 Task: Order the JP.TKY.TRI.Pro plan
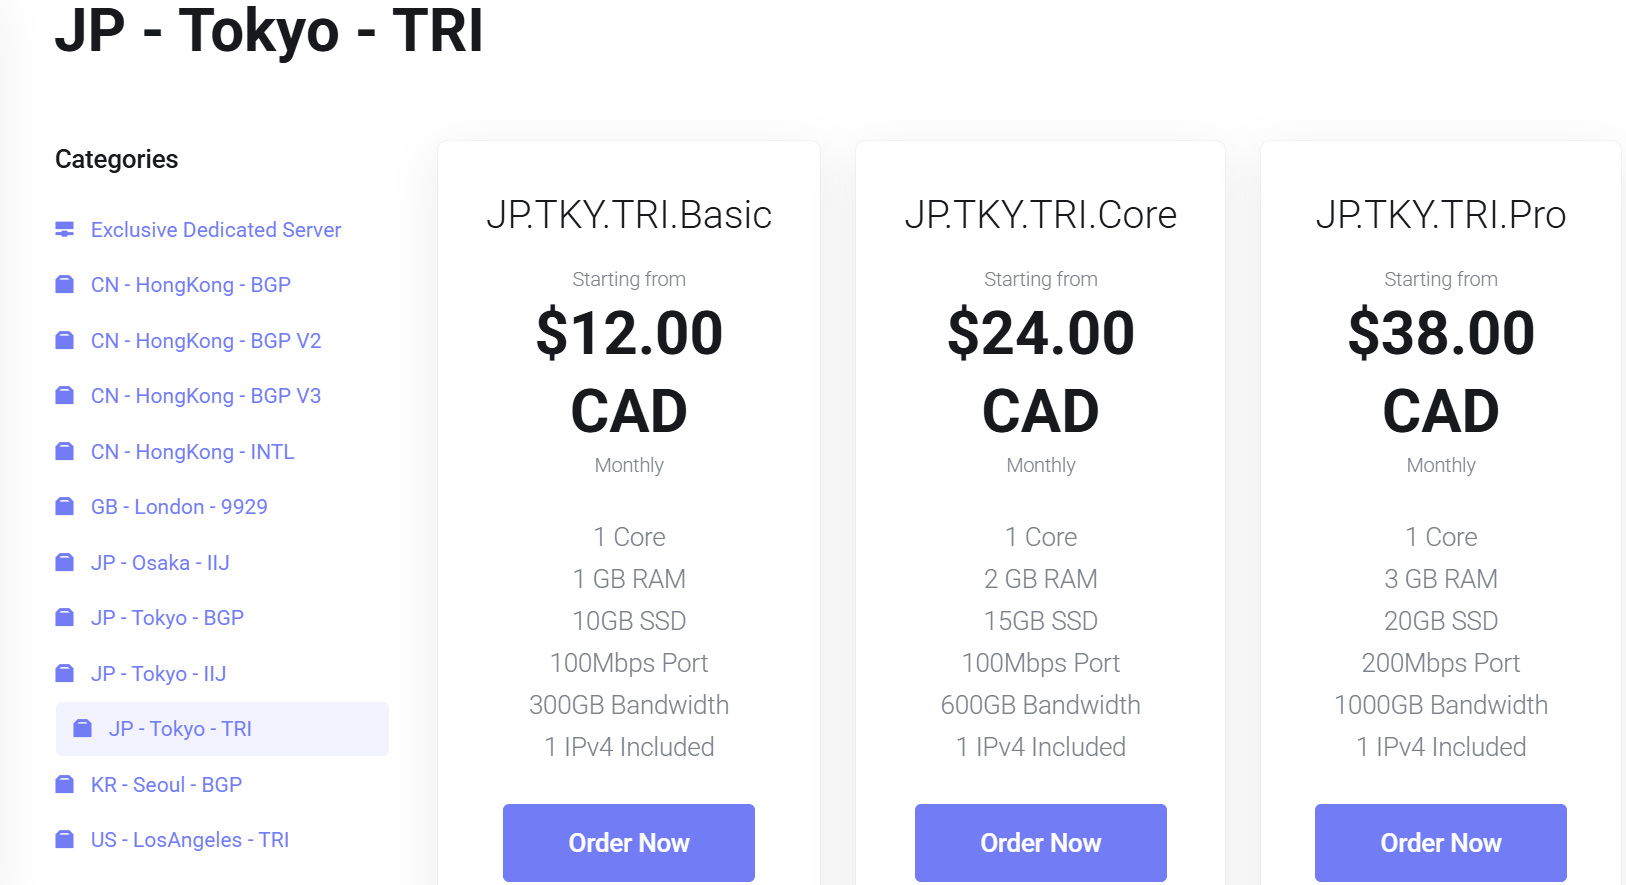click(1440, 842)
